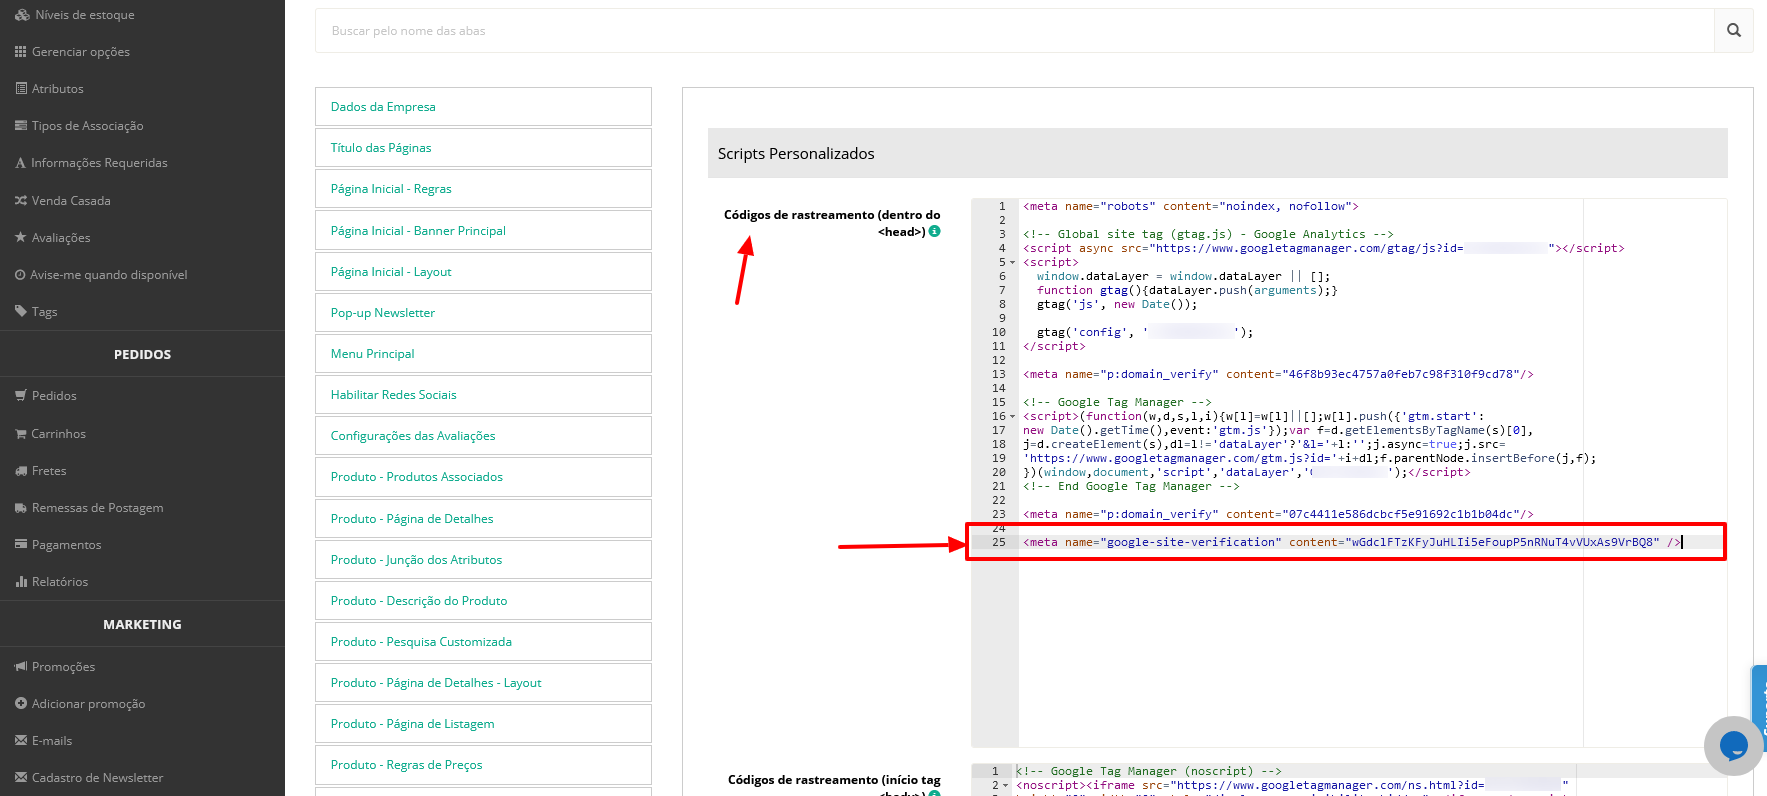The image size is (1767, 796).
Task: Focus the Buscar pelo nome das abas field
Action: pyautogui.click(x=1014, y=31)
